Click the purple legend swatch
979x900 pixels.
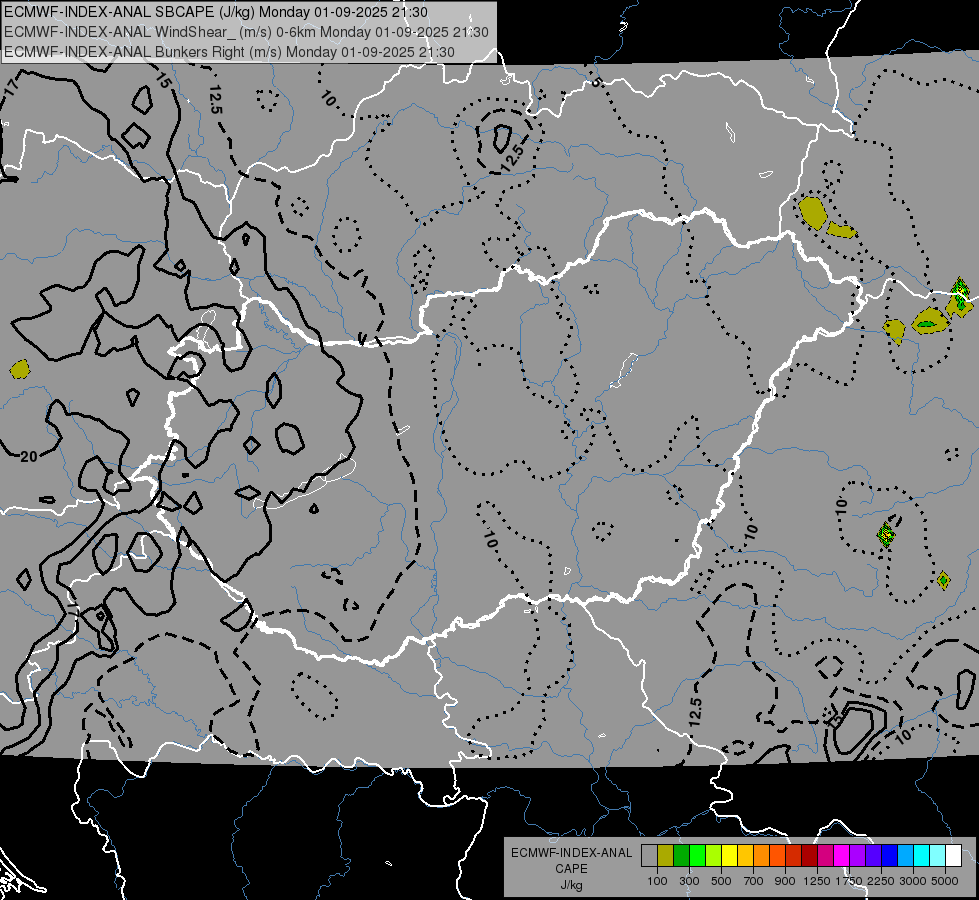(x=857, y=855)
